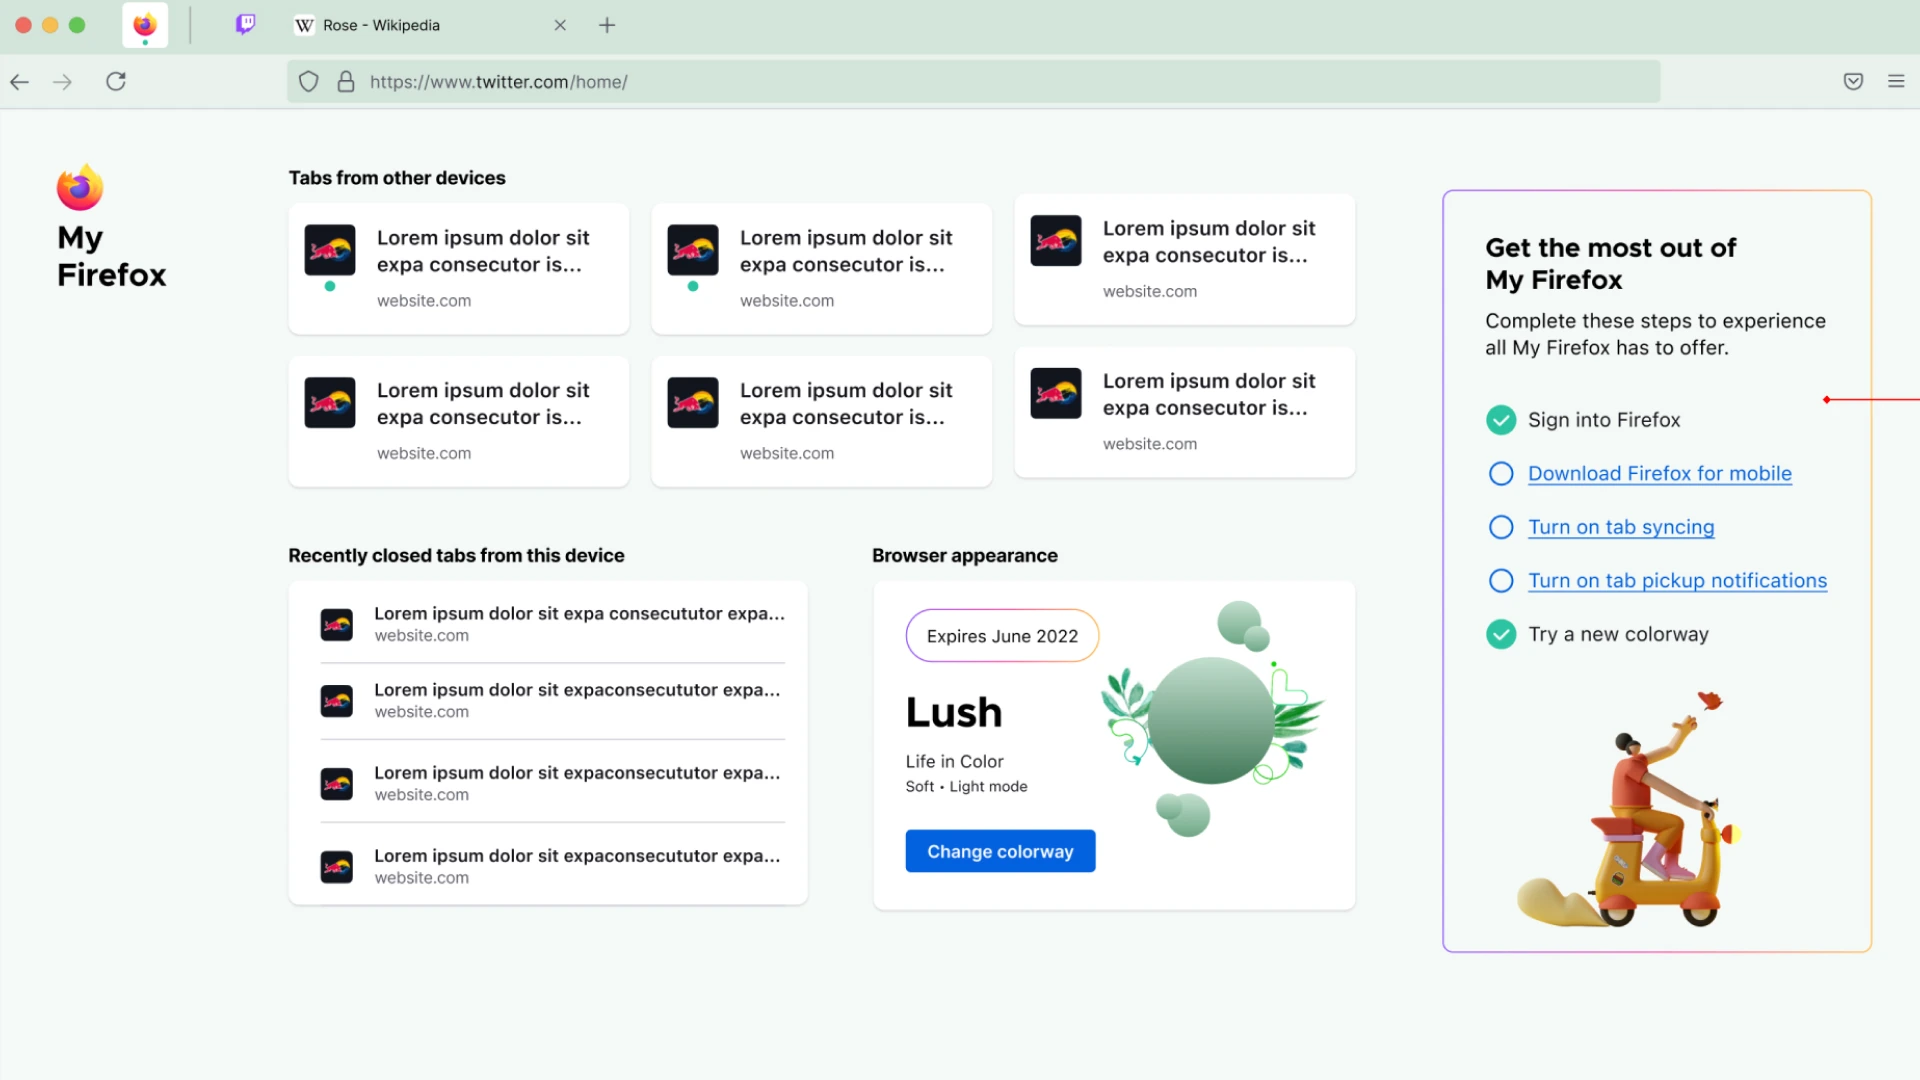Open the Pocket save icon

[1853, 82]
